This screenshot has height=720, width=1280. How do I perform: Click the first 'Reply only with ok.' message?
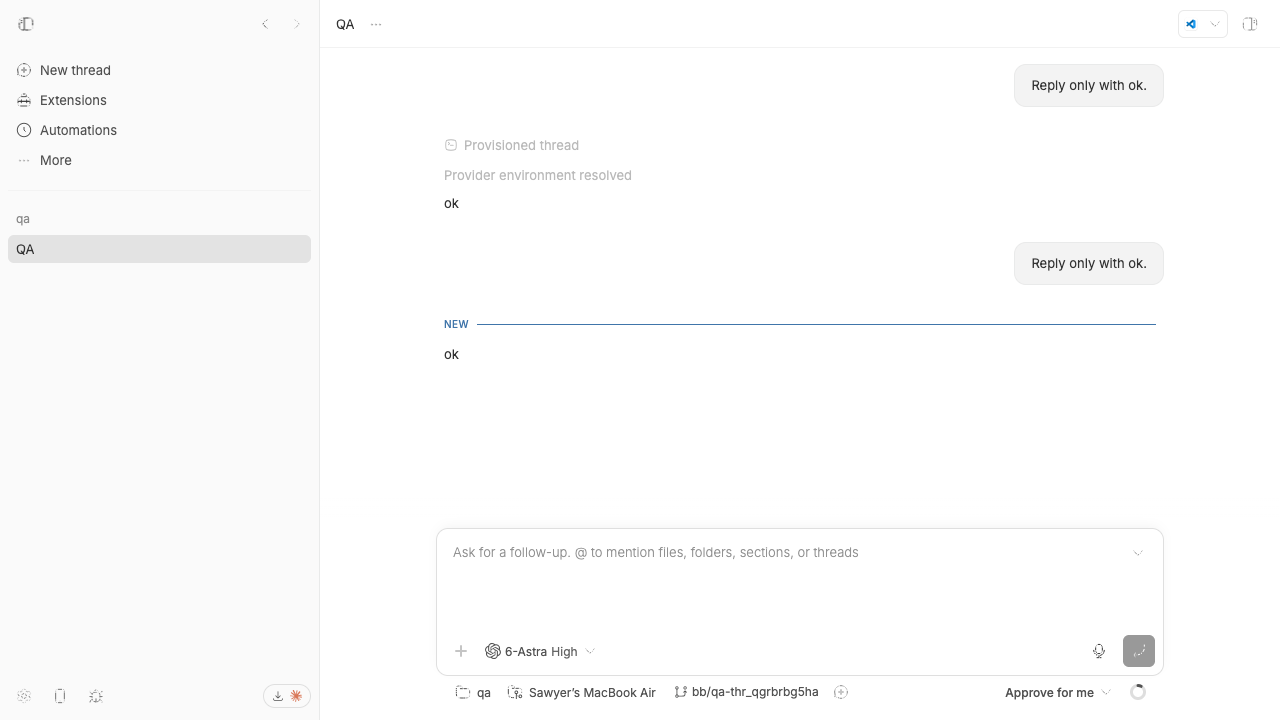point(1089,85)
